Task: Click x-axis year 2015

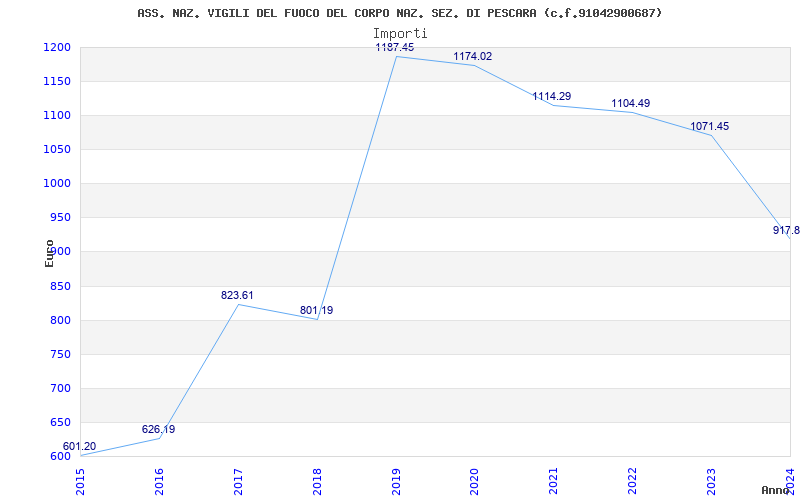Action: pyautogui.click(x=81, y=481)
